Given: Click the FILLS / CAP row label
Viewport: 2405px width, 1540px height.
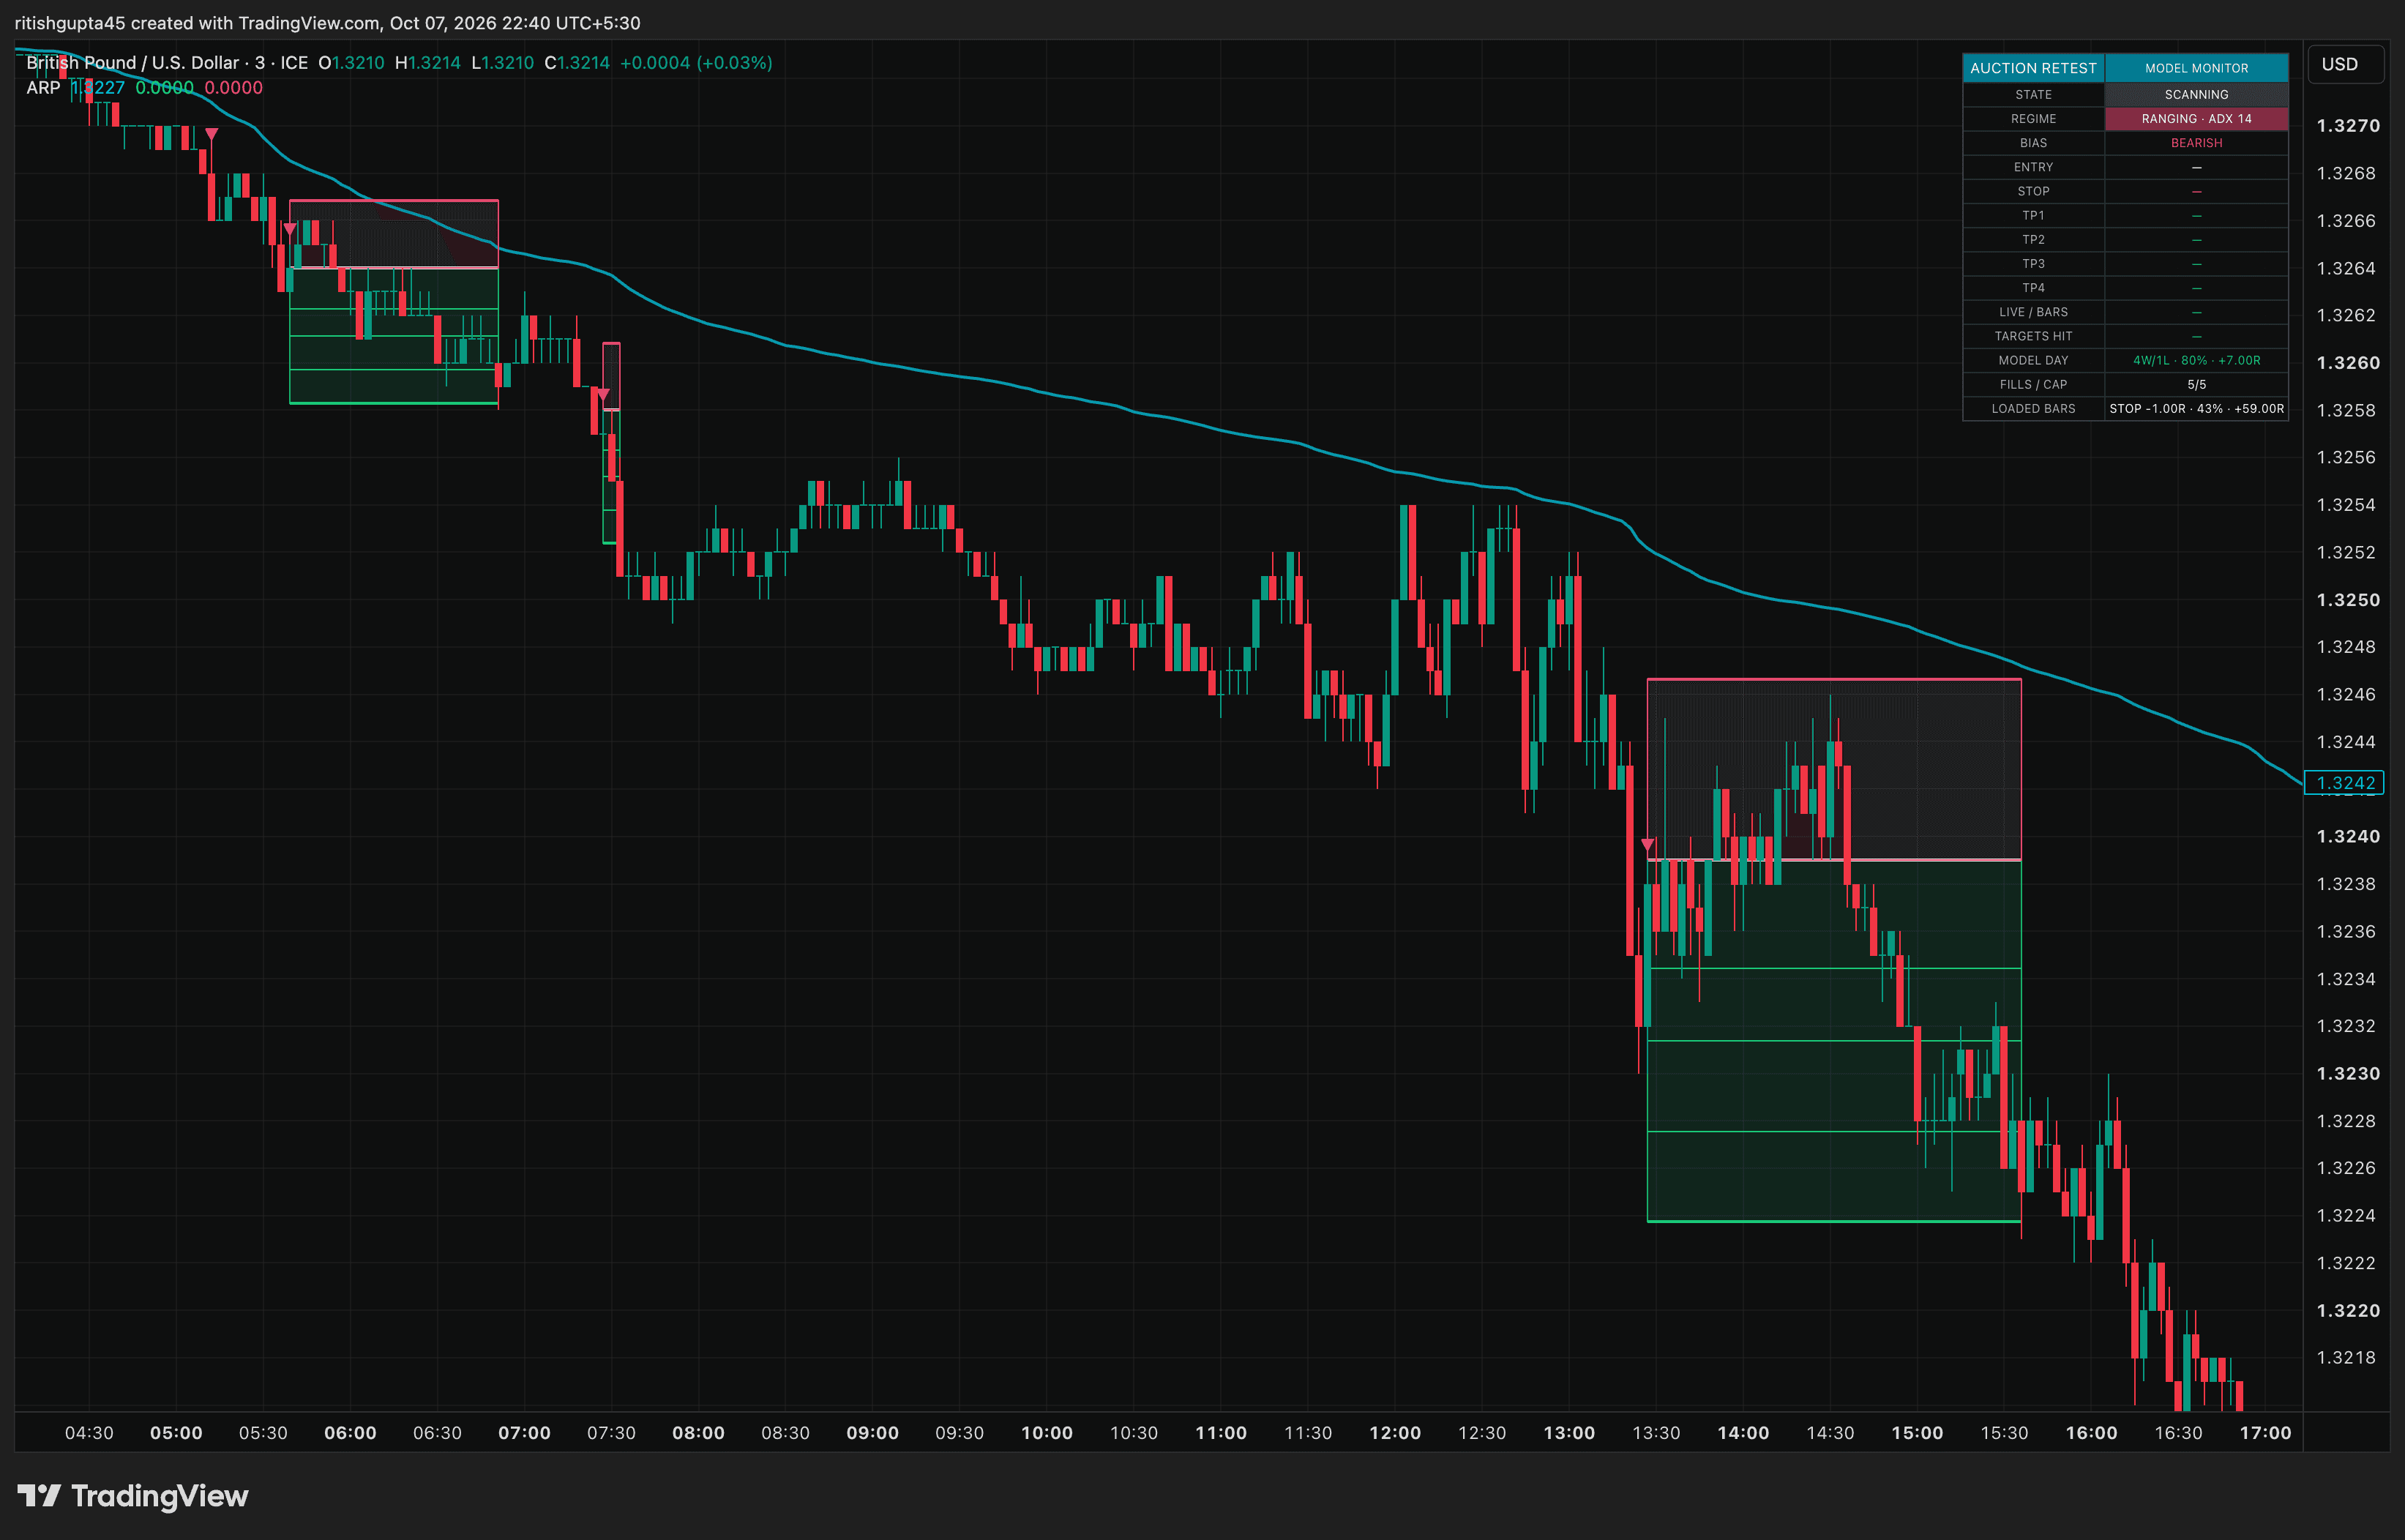Looking at the screenshot, I should click(x=2033, y=384).
